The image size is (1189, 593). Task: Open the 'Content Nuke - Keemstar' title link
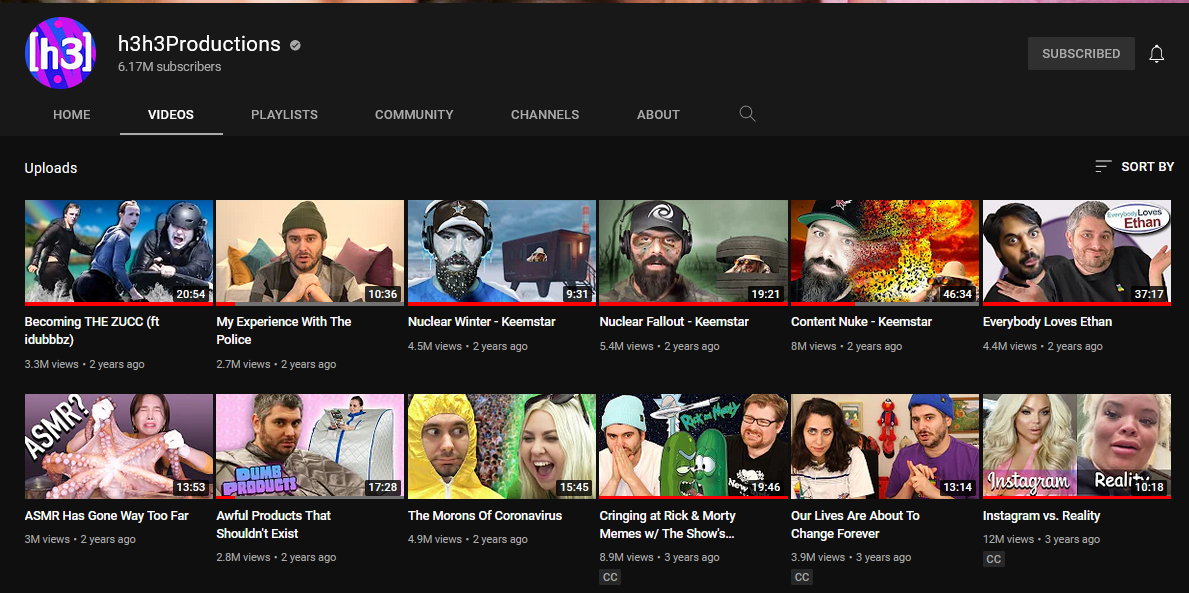point(861,322)
